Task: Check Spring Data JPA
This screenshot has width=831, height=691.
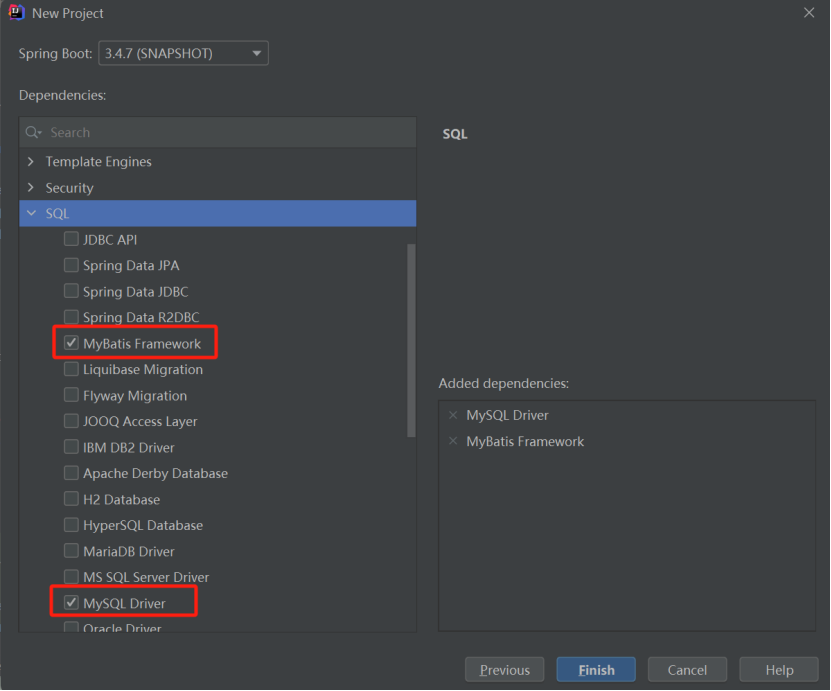Action: (x=71, y=265)
